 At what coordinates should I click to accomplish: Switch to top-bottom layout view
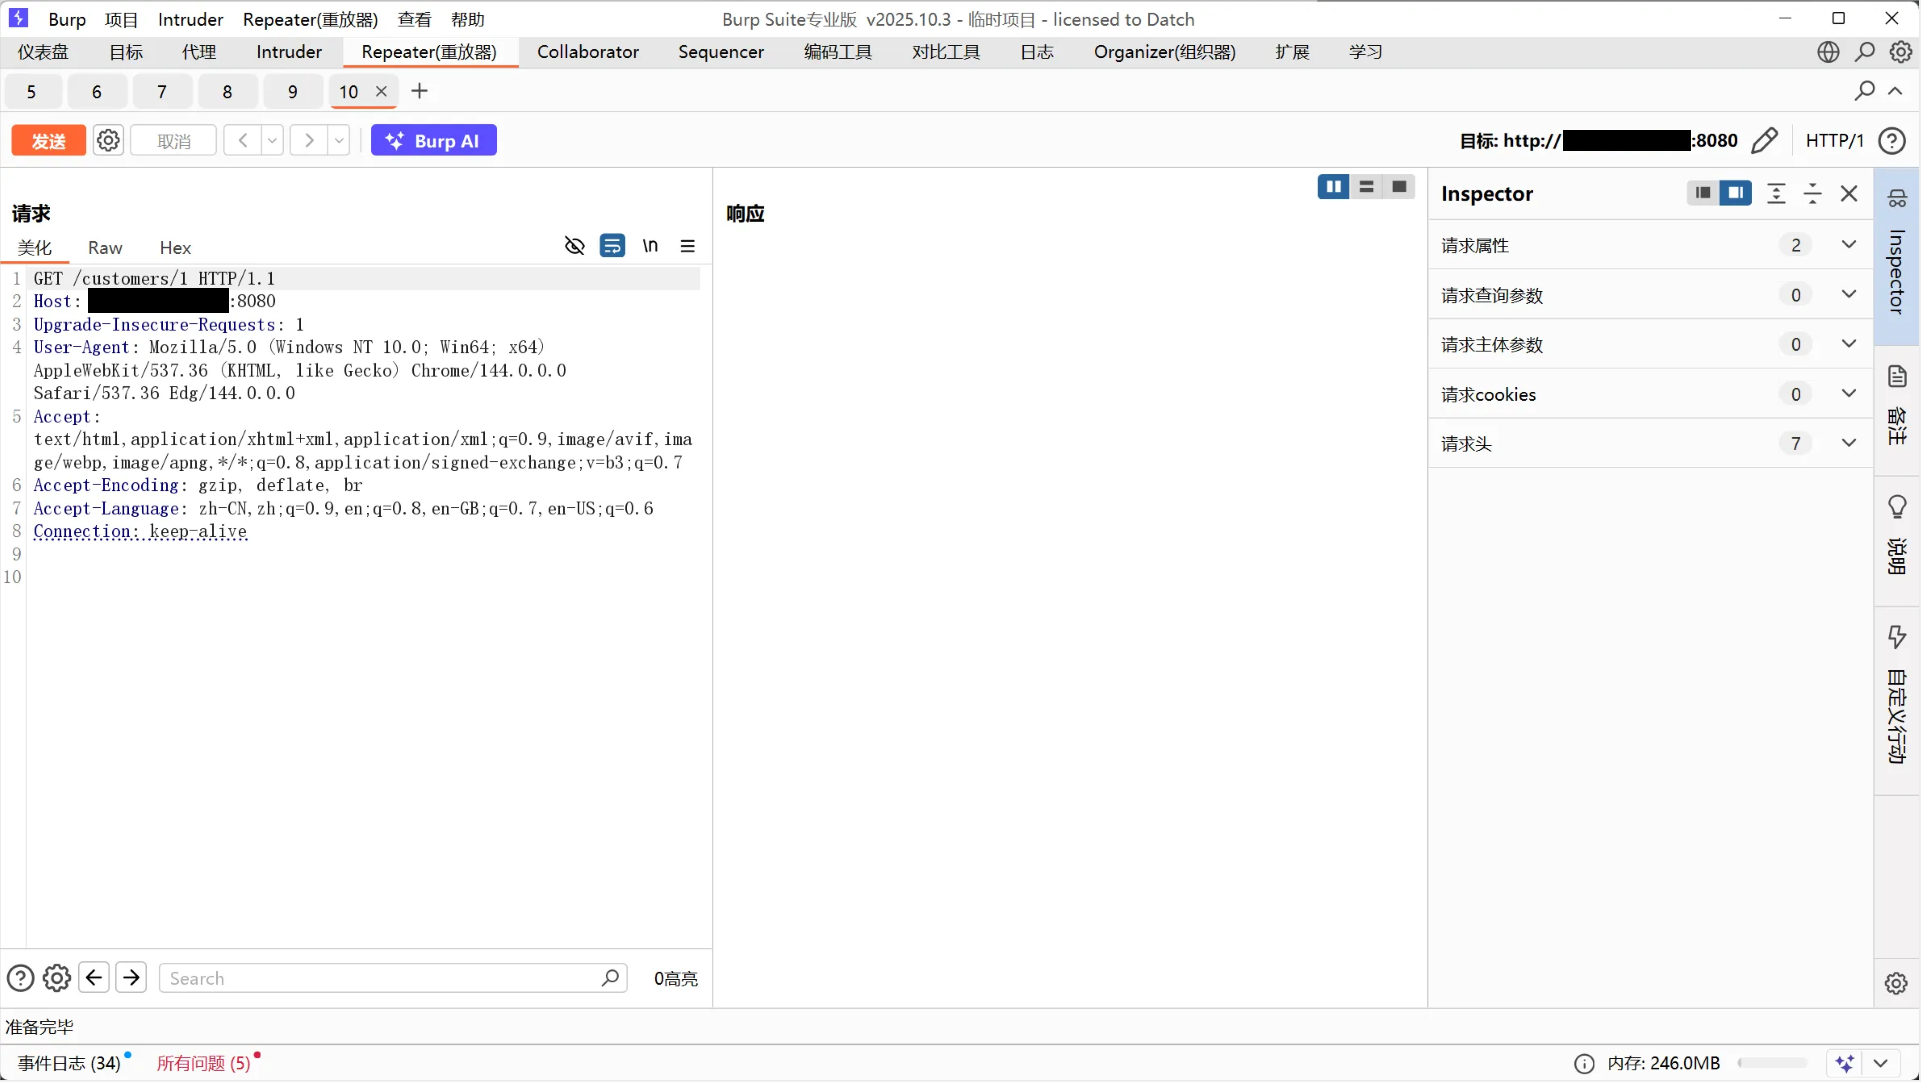coord(1366,187)
